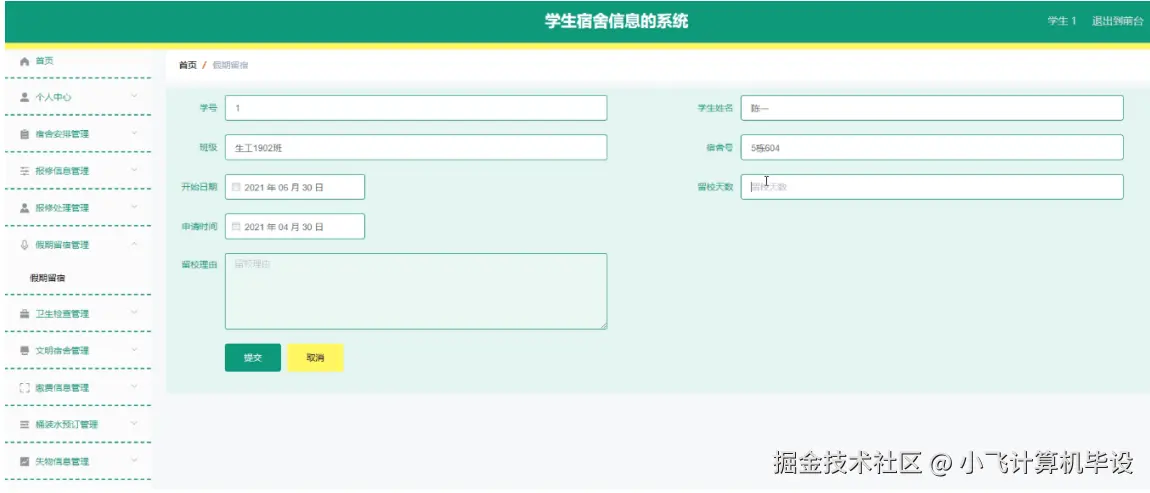Click the microphone icon for 假期留宿管理
1150x493 pixels.
24,245
